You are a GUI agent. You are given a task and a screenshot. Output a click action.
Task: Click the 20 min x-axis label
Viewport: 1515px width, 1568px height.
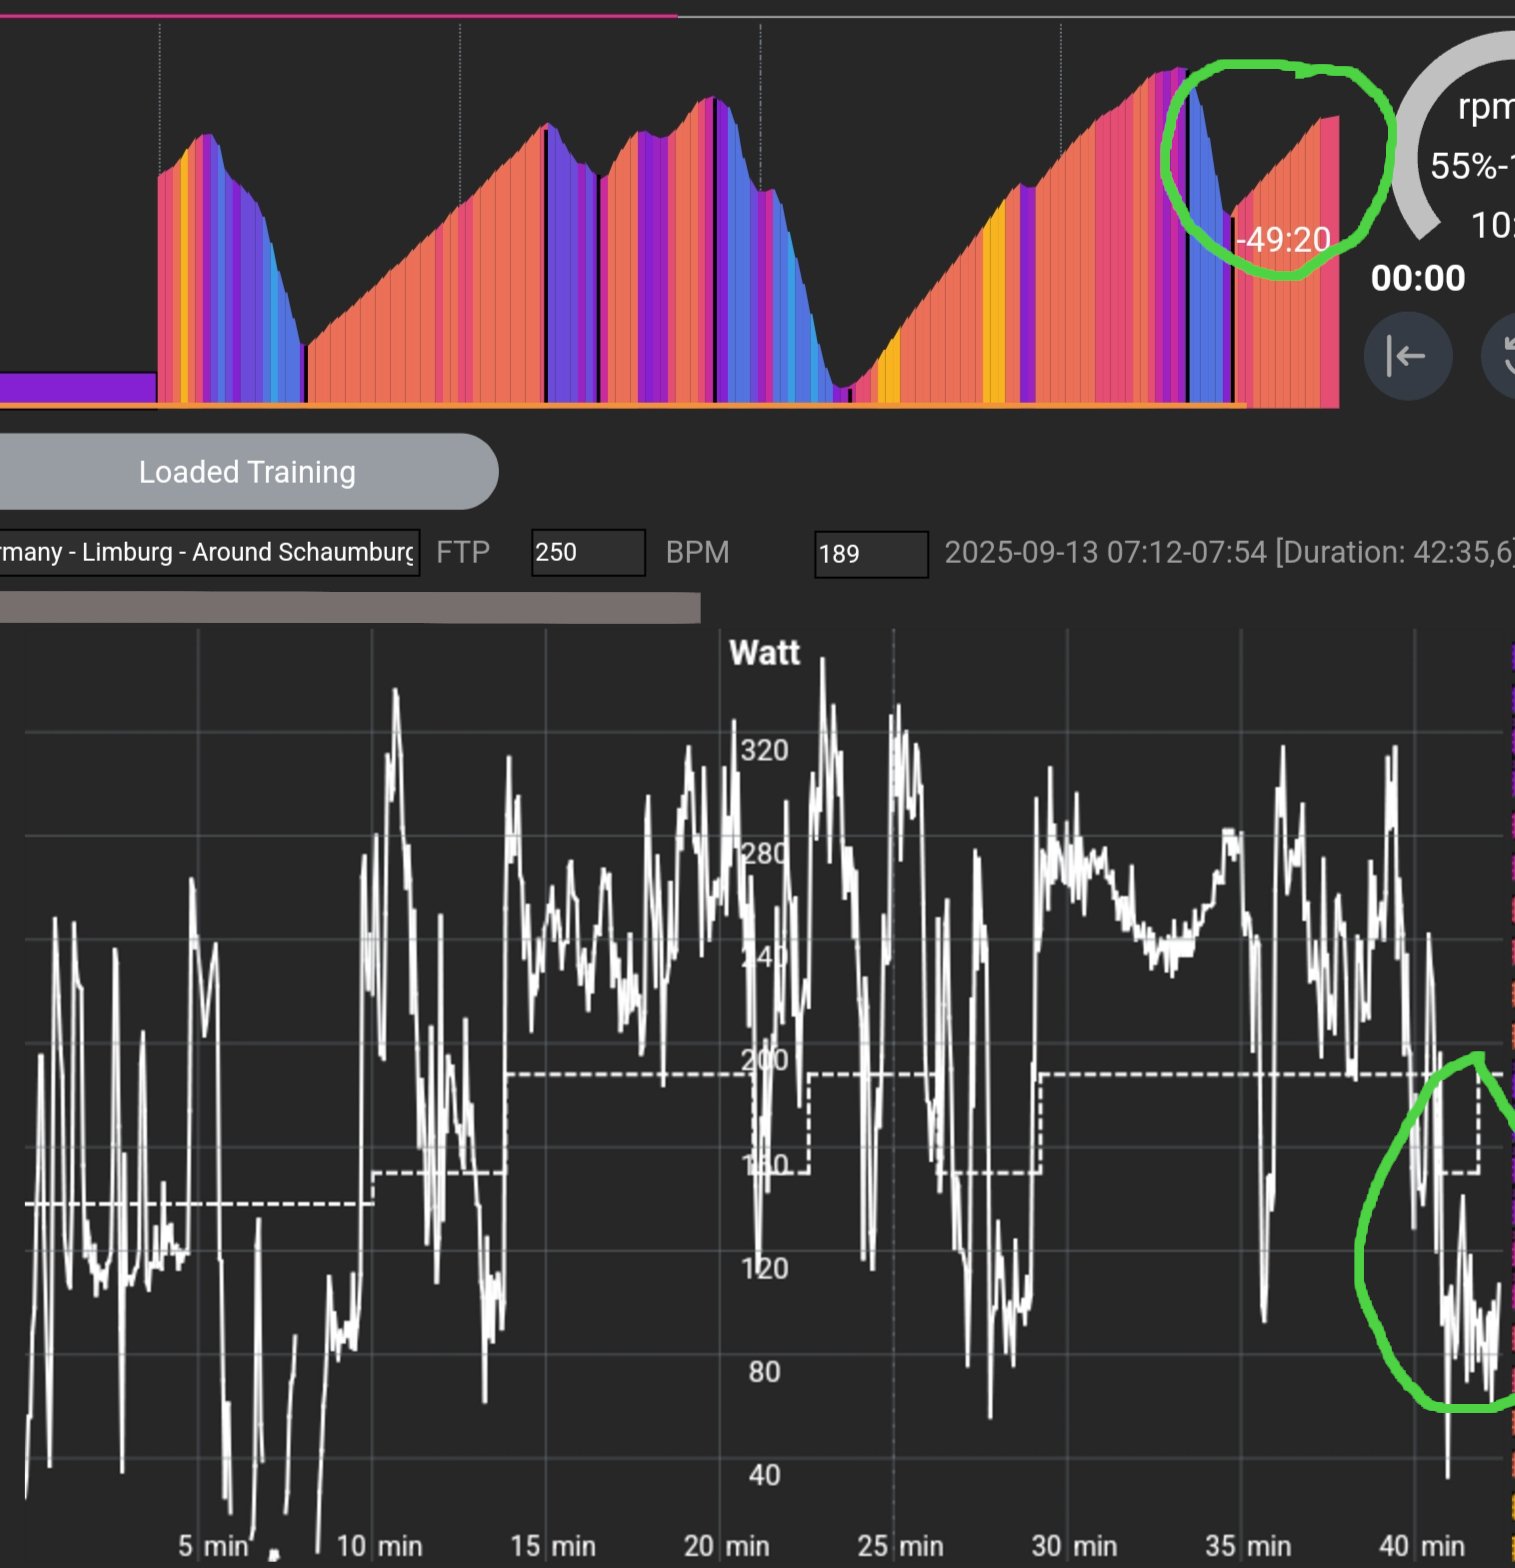click(x=726, y=1546)
